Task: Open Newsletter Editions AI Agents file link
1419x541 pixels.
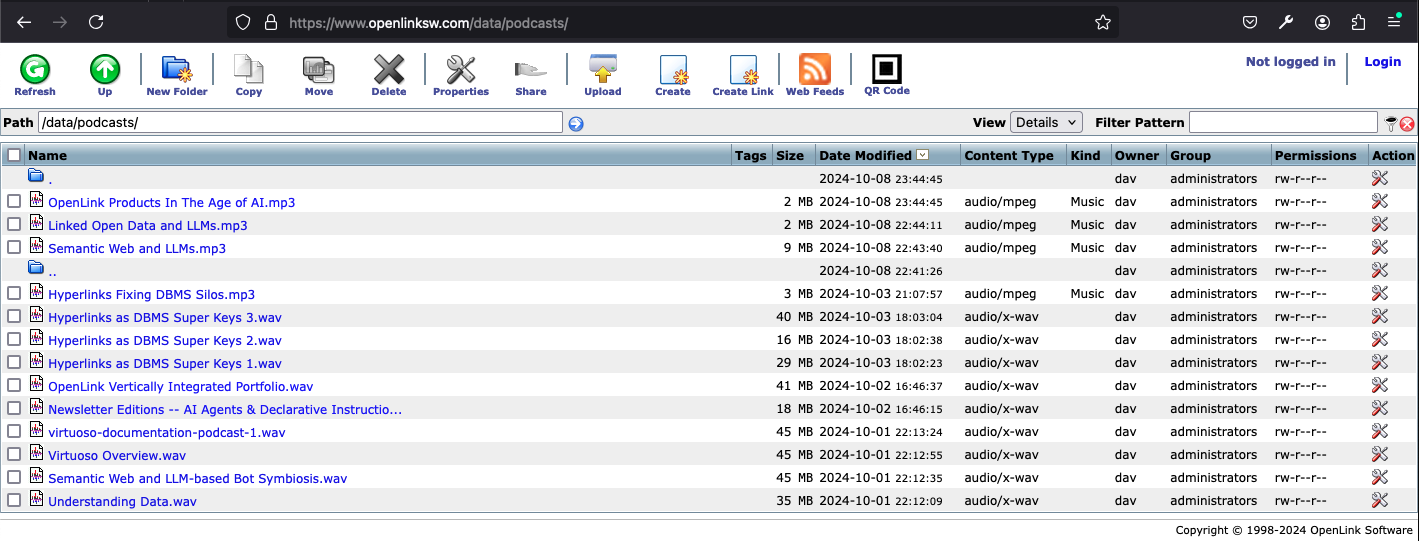Action: pos(225,409)
